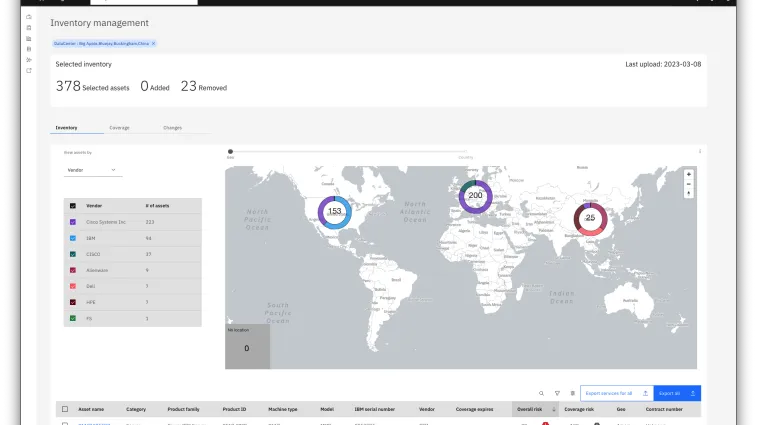Uncheck the IBM vendor checkbox
This screenshot has width=757, height=425.
point(73,238)
